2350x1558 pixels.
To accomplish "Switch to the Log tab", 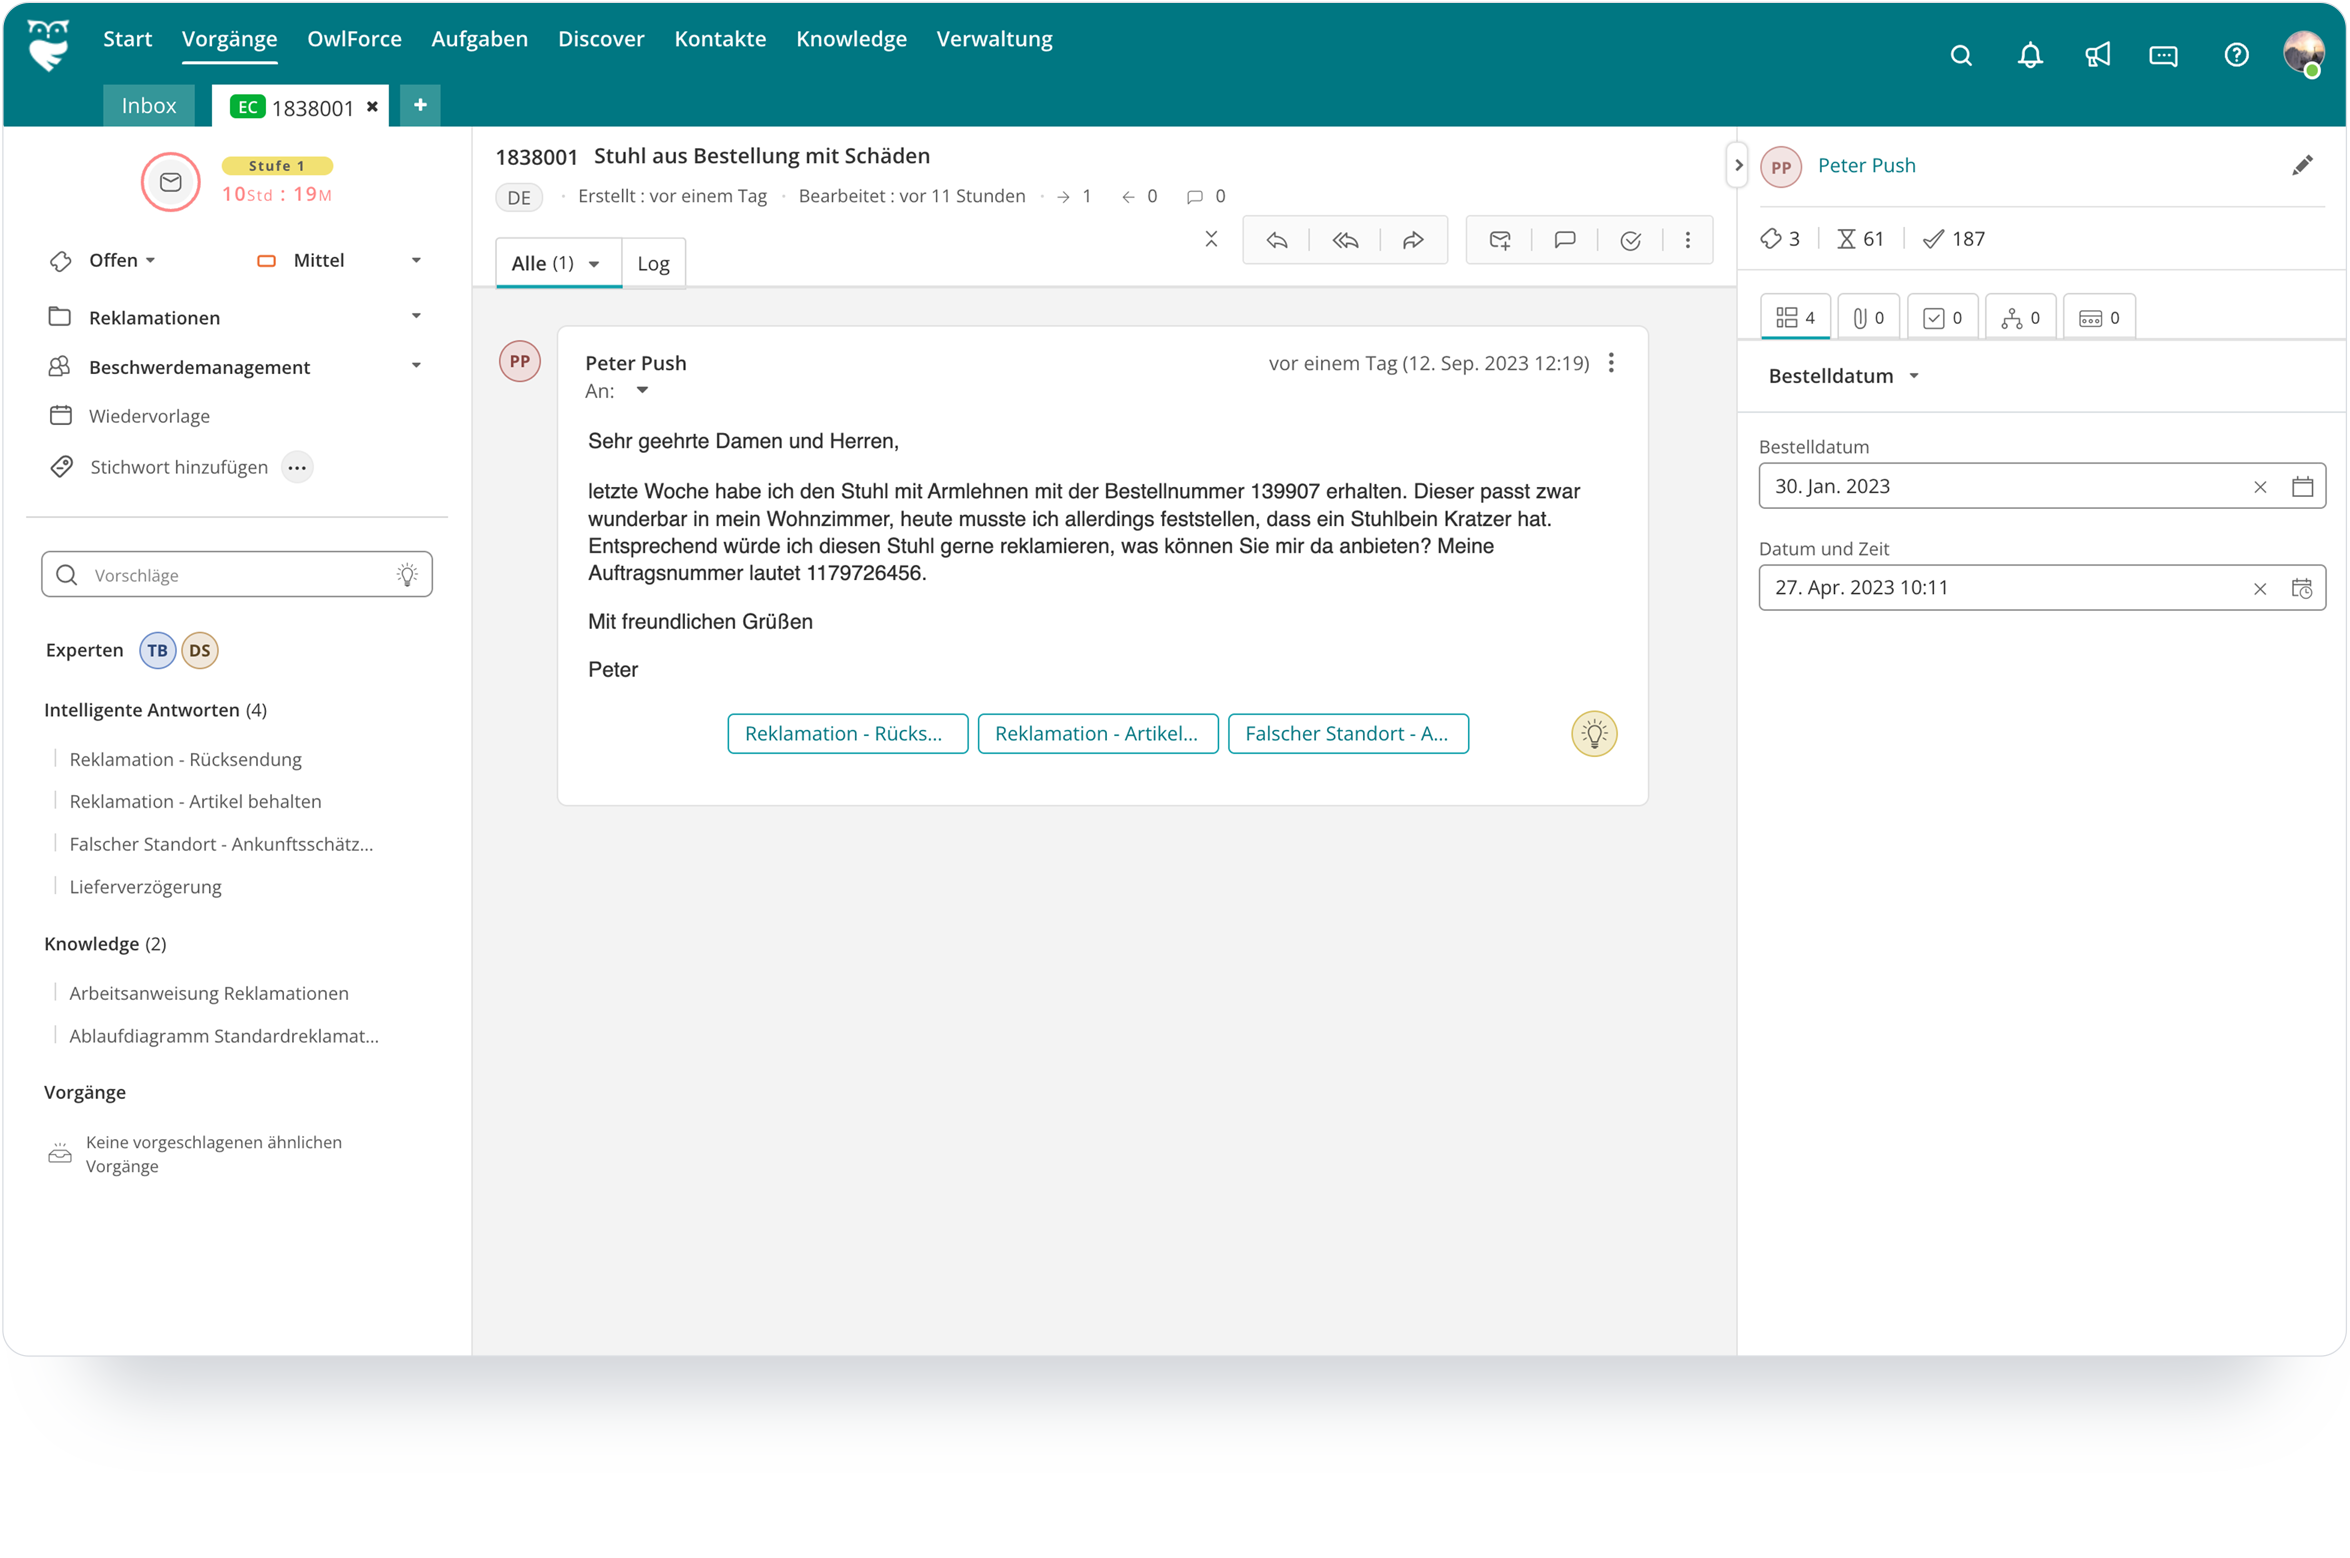I will point(653,262).
